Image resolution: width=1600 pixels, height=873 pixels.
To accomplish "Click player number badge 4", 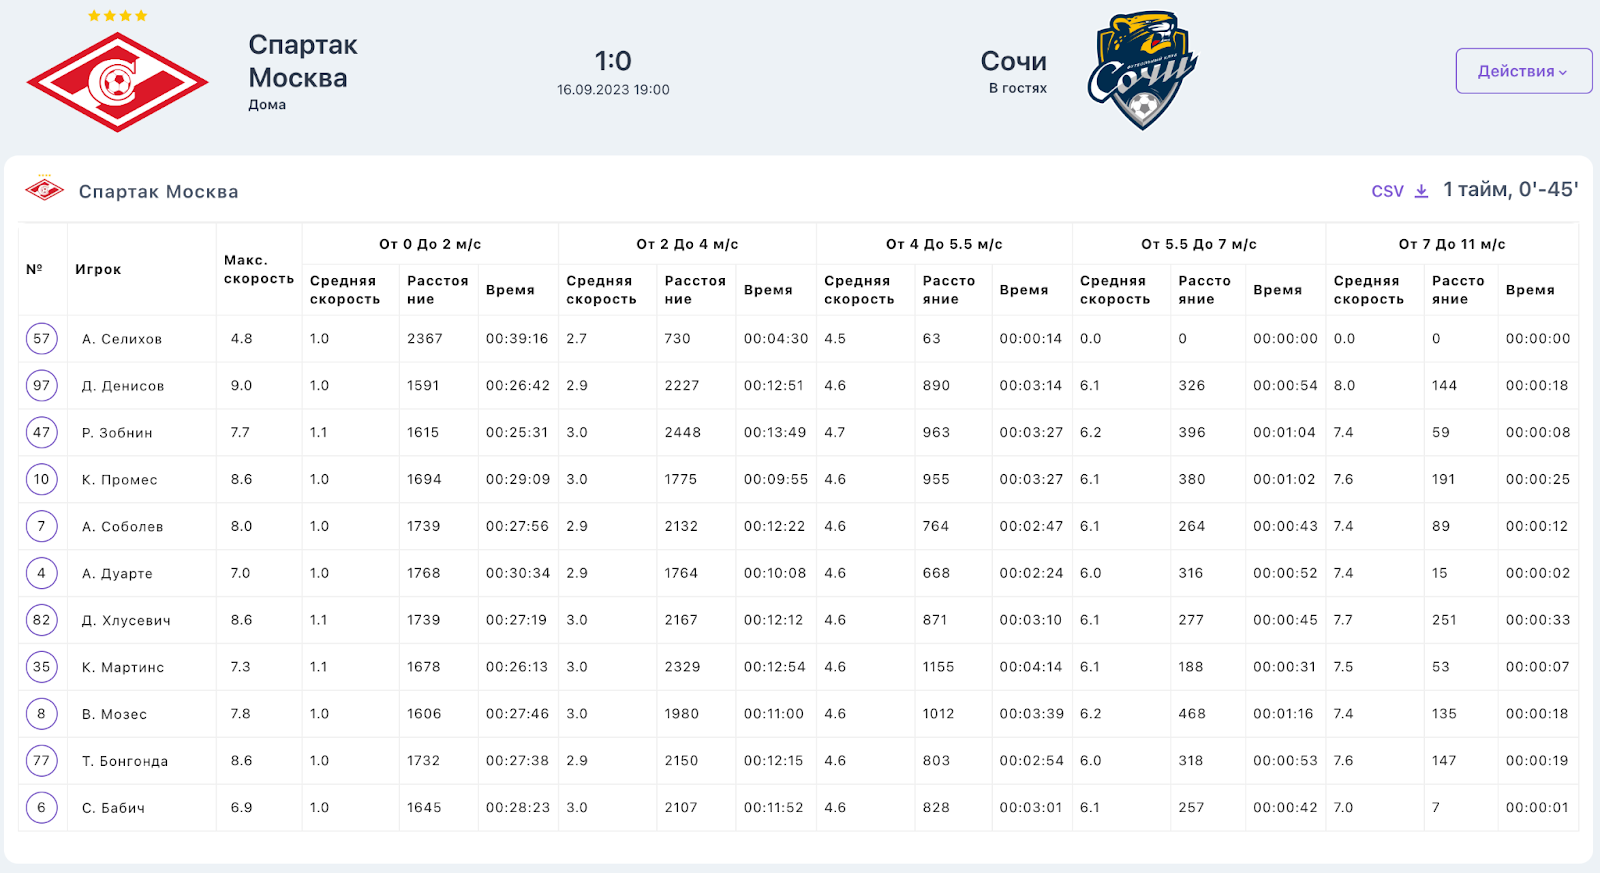I will pyautogui.click(x=41, y=573).
